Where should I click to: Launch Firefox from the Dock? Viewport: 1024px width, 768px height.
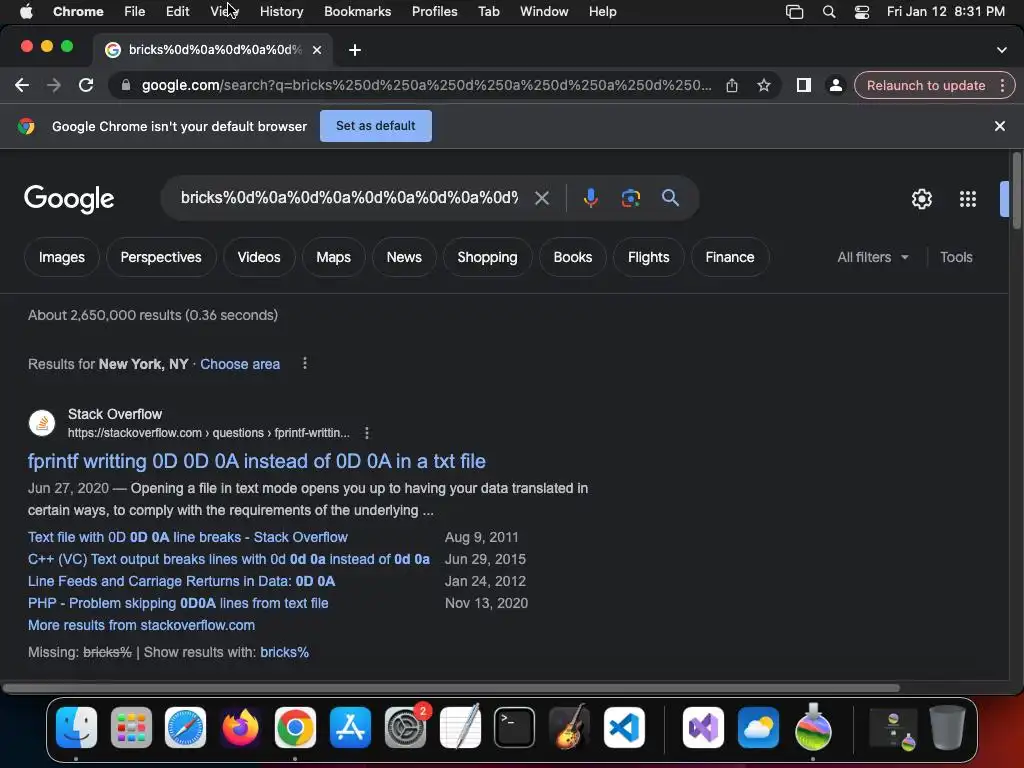(240, 727)
